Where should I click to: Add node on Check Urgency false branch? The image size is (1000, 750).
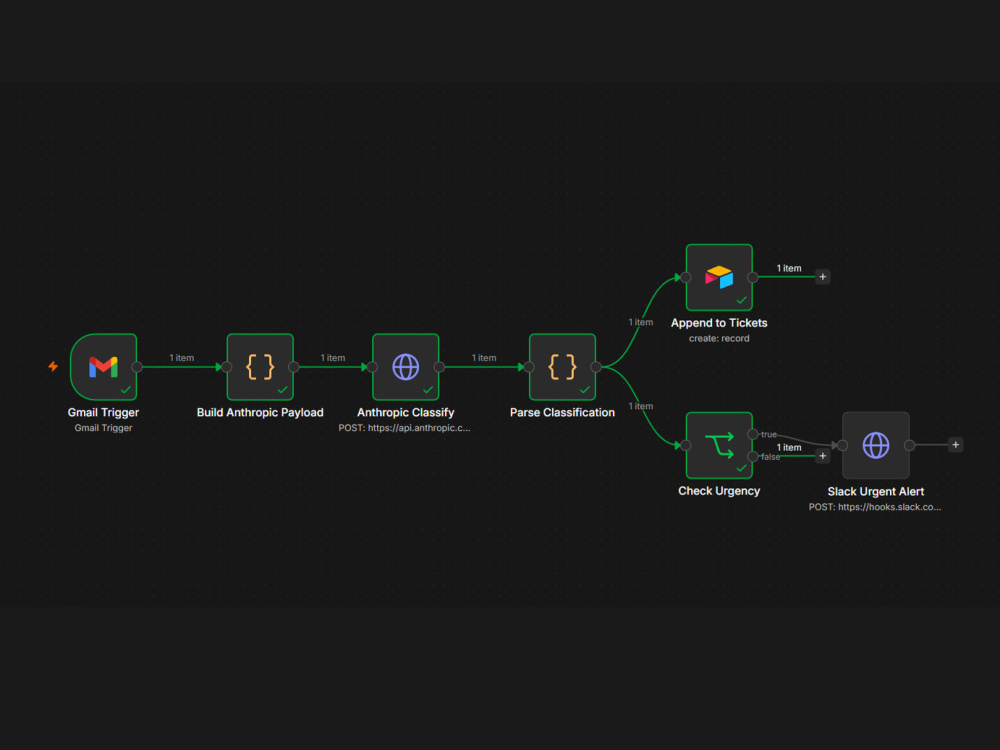pyautogui.click(x=823, y=456)
